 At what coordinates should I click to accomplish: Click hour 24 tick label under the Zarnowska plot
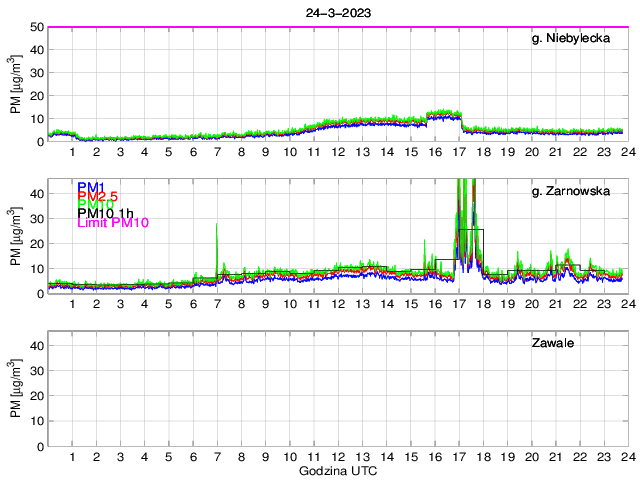627,304
